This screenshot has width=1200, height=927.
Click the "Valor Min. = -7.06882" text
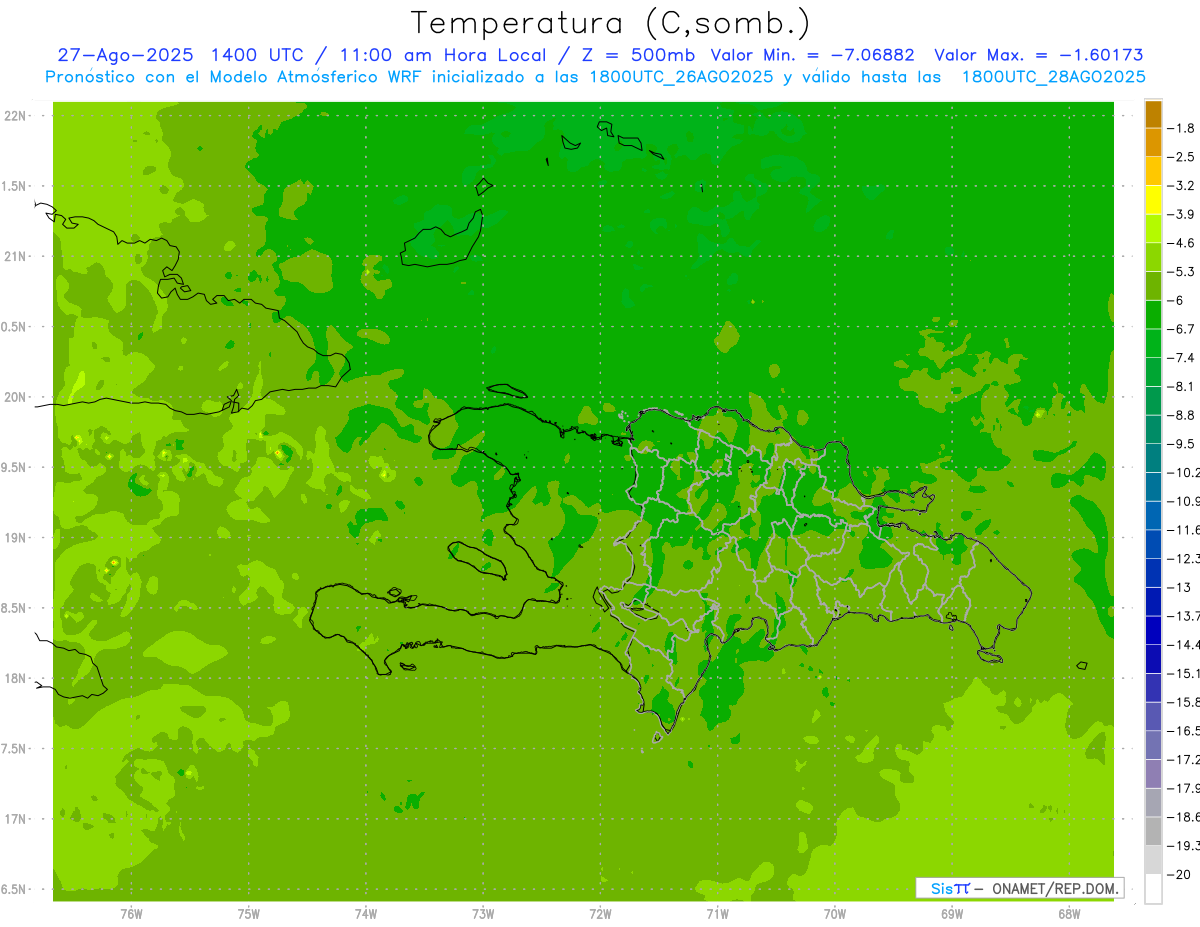[812, 55]
